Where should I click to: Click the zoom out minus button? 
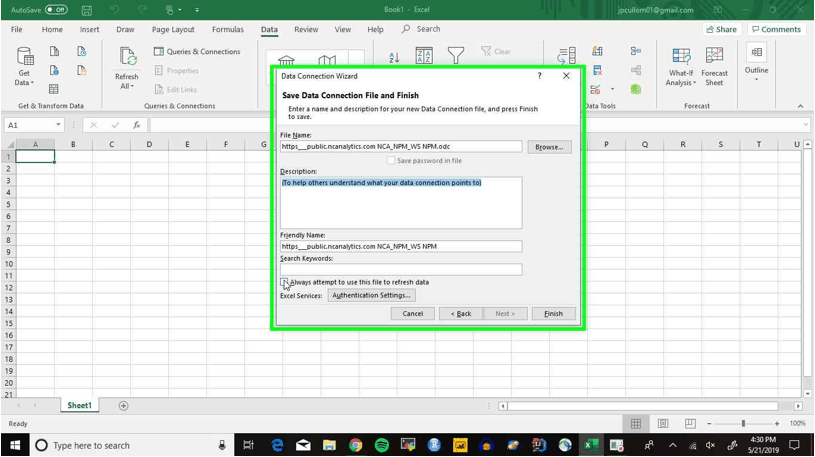(709, 424)
